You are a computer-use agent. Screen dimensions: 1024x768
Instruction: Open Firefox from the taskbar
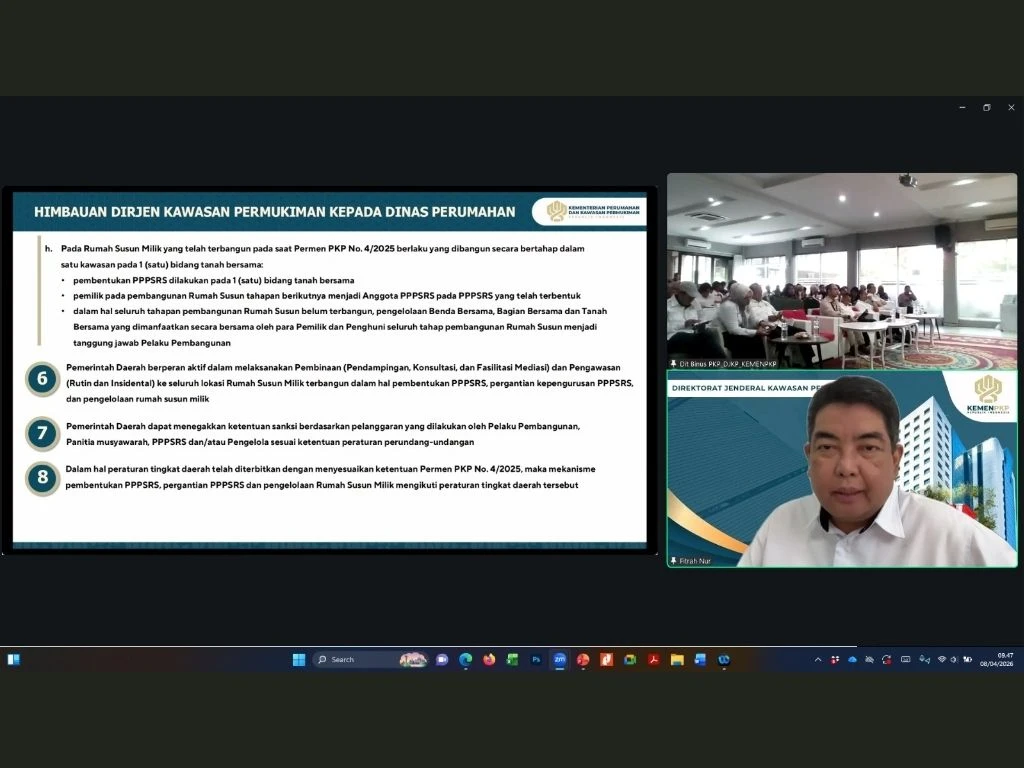[x=489, y=660]
